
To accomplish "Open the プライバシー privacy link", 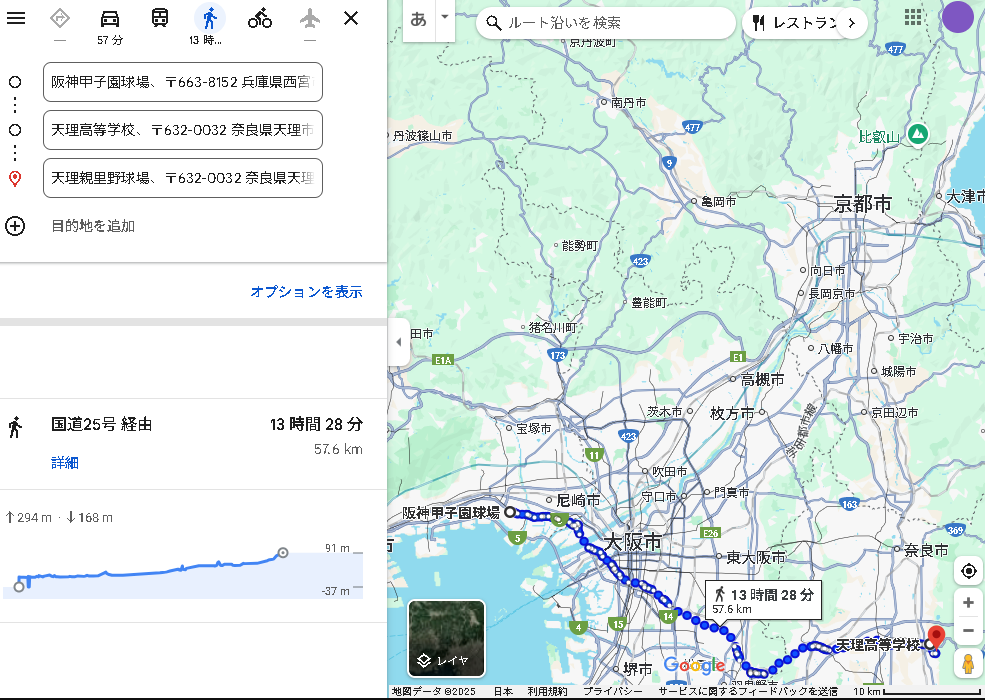I will [x=613, y=691].
